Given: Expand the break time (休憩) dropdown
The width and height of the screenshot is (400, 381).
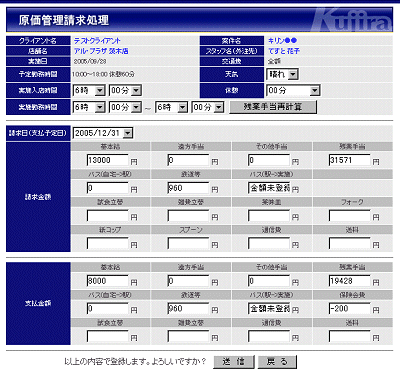Looking at the screenshot, I should [293, 90].
